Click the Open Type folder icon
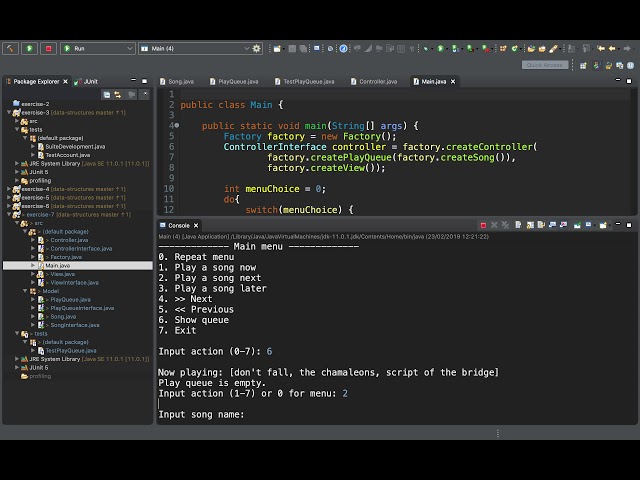This screenshot has height=480, width=640. (x=531, y=49)
